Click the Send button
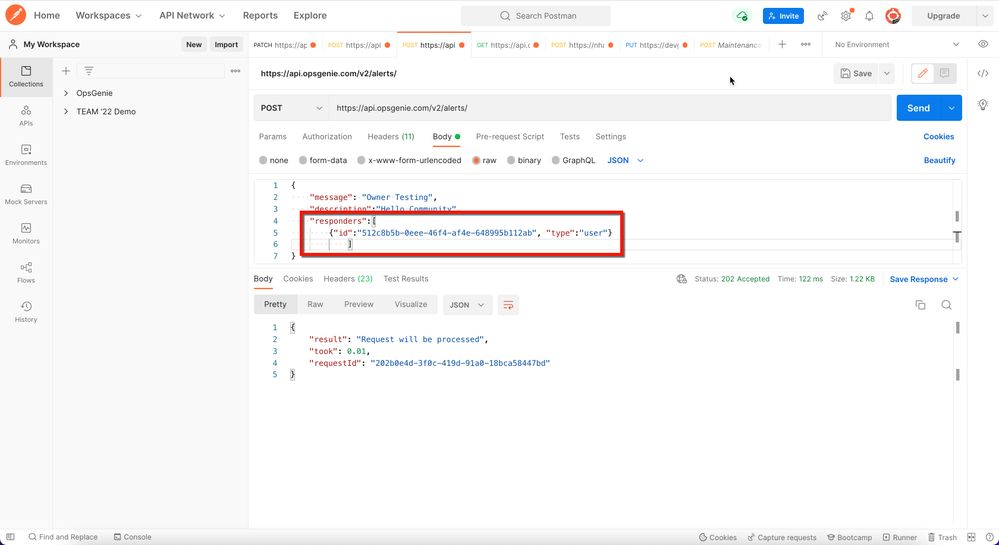The image size is (999, 545). click(919, 108)
